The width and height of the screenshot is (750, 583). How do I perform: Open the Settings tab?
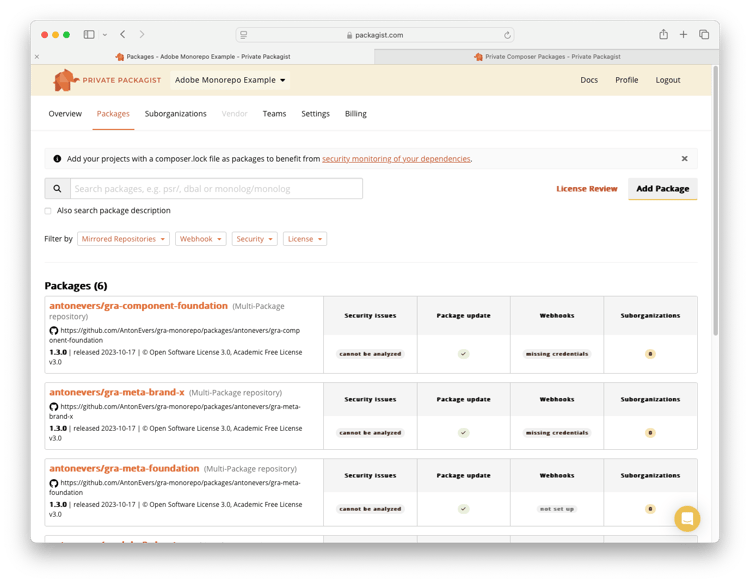tap(315, 114)
